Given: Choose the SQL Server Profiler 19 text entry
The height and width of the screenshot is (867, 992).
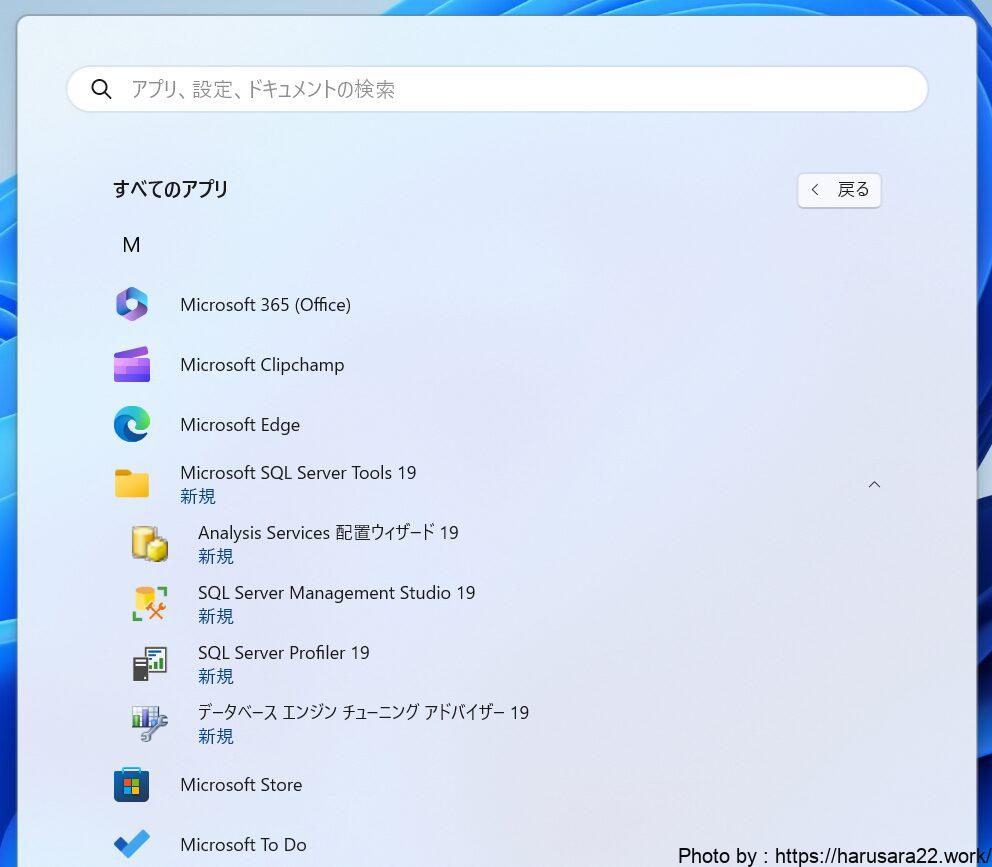Looking at the screenshot, I should coord(283,653).
